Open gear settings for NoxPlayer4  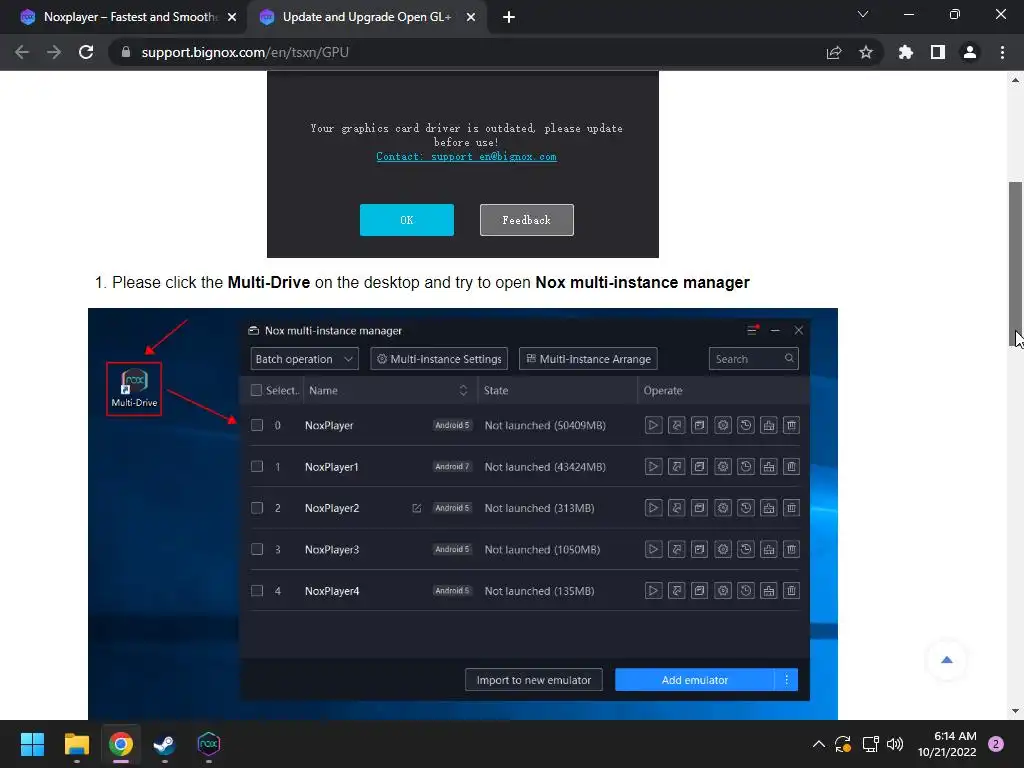tap(722, 591)
